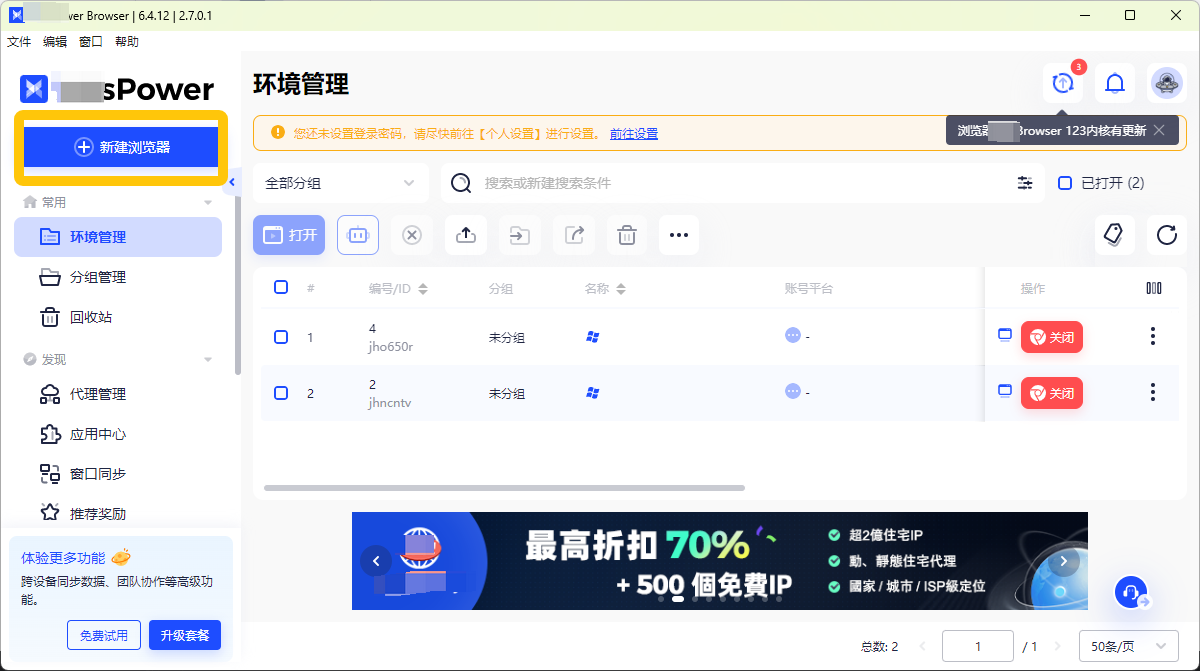Toggle the 已打开 checkbox
This screenshot has width=1200, height=671.
click(x=1065, y=183)
